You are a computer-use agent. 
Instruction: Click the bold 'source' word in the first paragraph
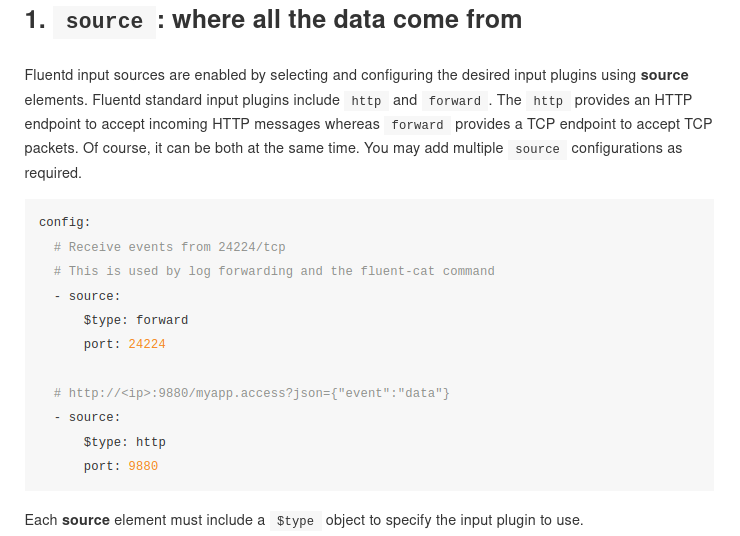[x=664, y=75]
